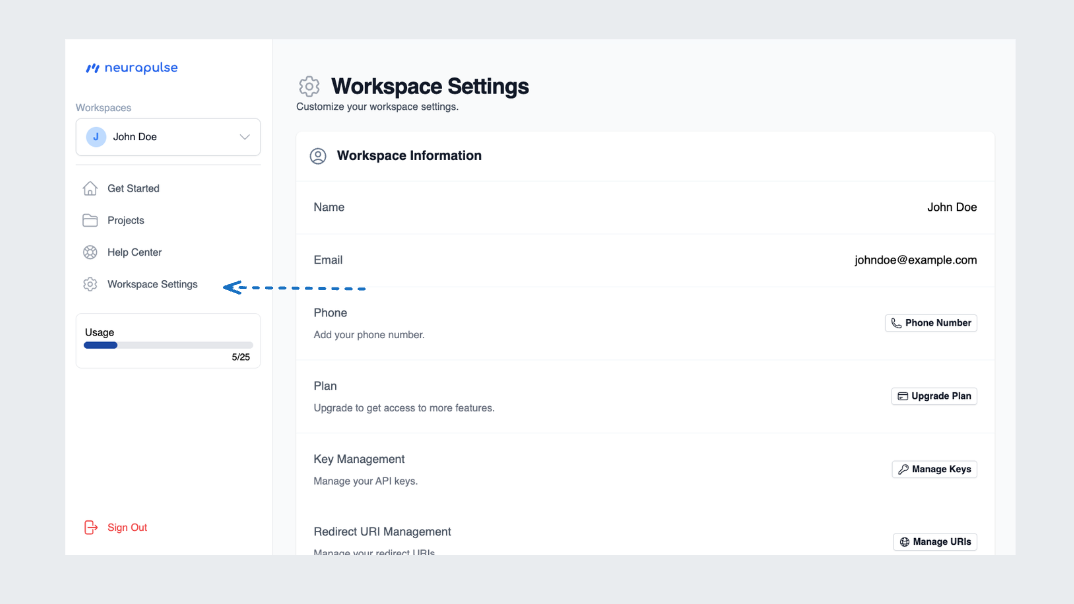The height and width of the screenshot is (604, 1074).
Task: Click the key icon on the Manage Keys button
Action: pos(902,469)
